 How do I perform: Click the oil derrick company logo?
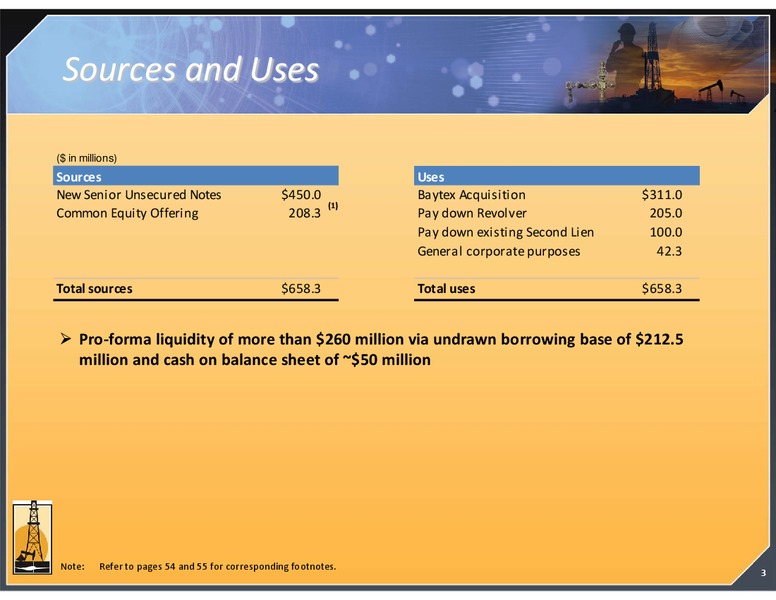[x=32, y=537]
